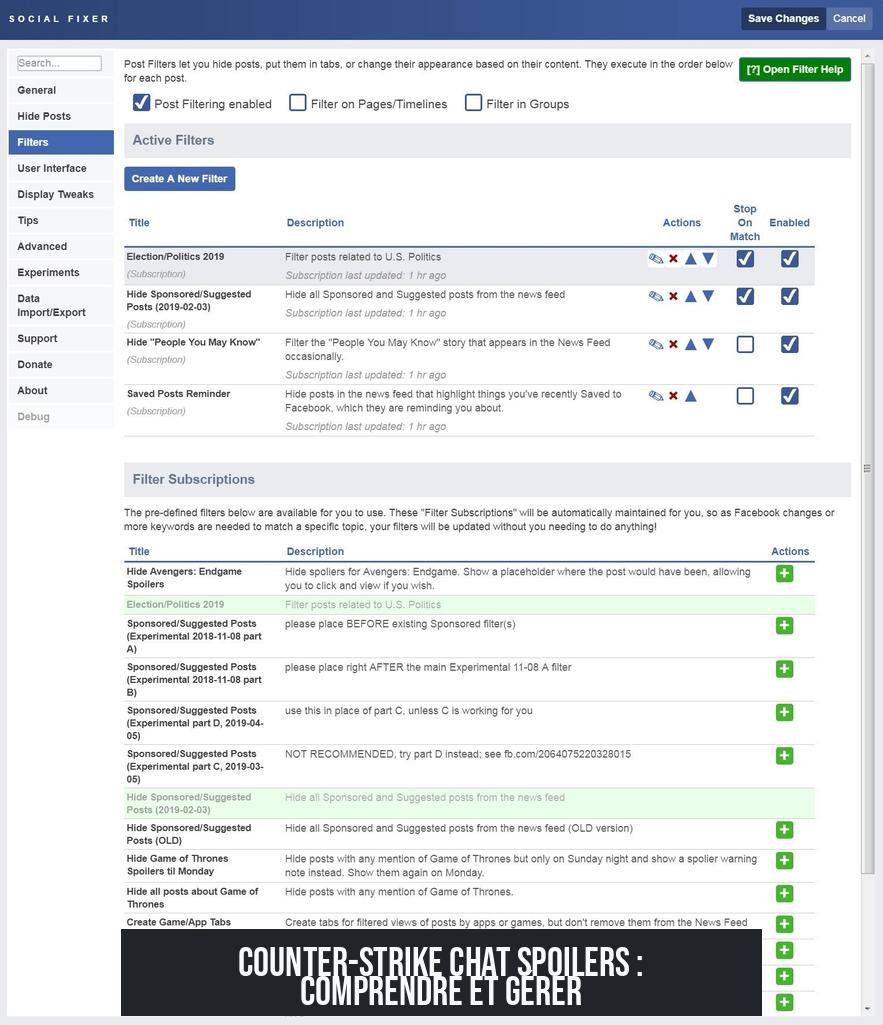Delete the Hide Sponsored/Suggested Posts (2019-02-03) active filter
883x1025 pixels.
click(673, 296)
